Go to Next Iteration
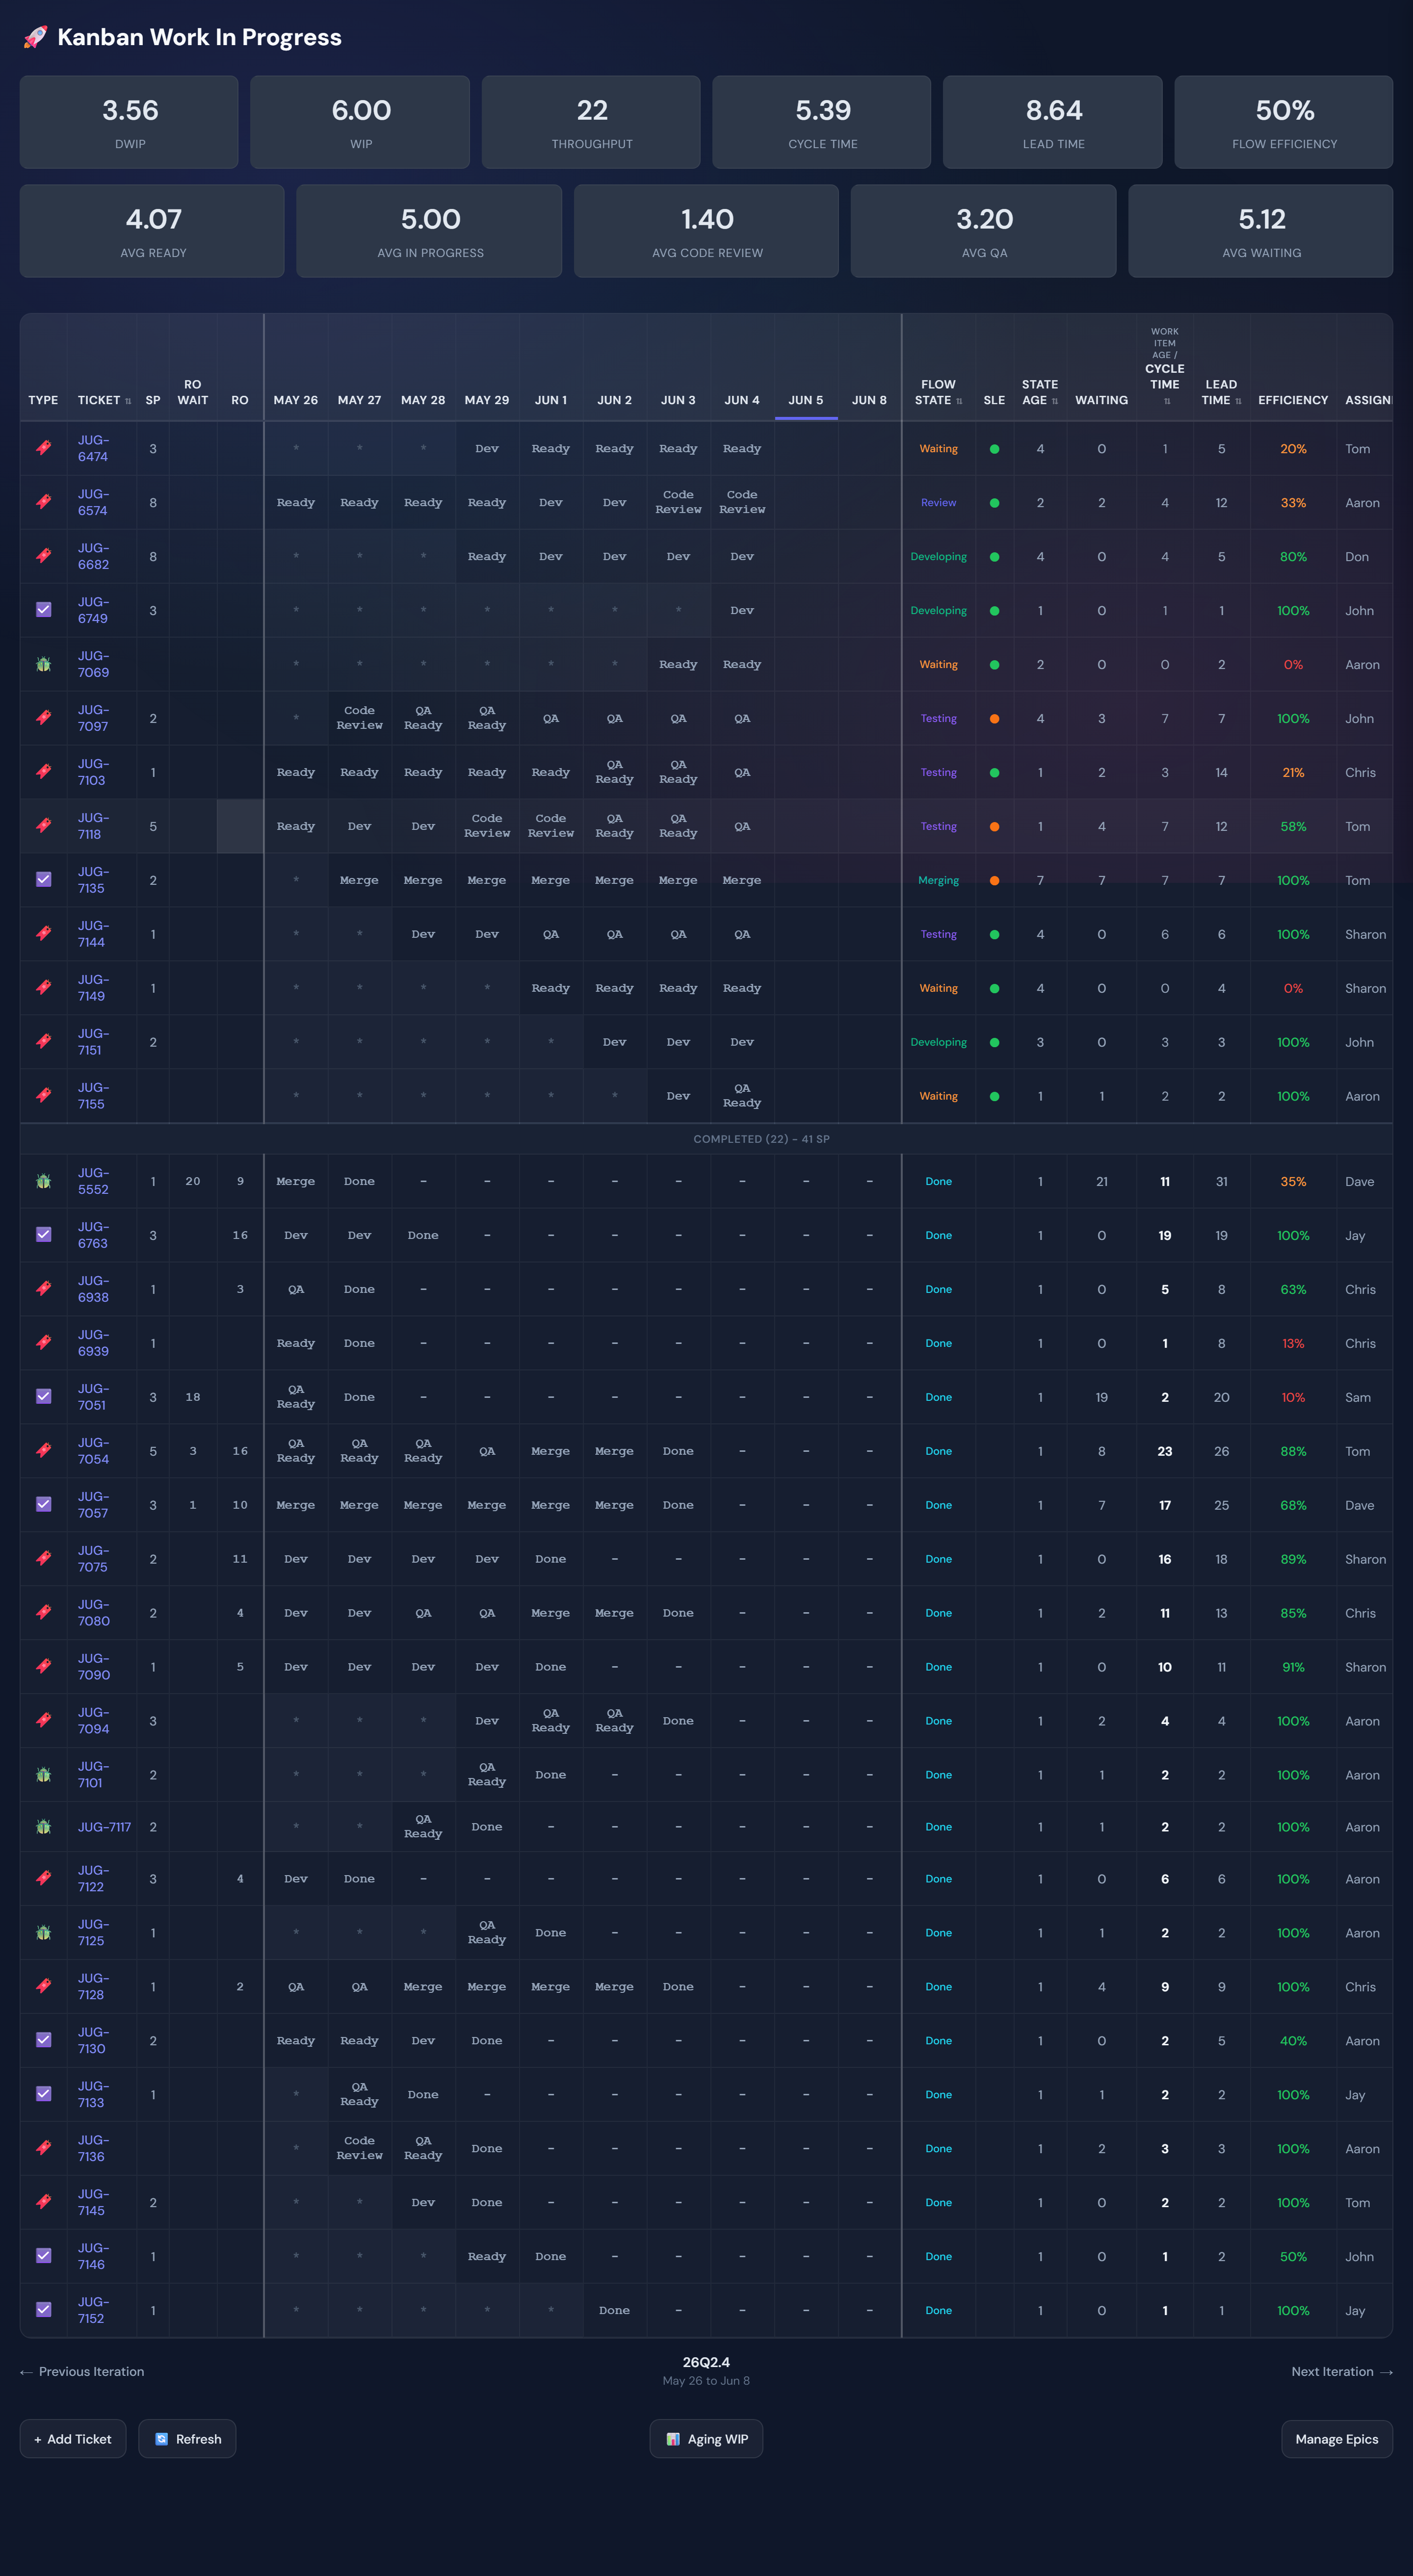This screenshot has height=2576, width=1413. click(x=1342, y=2371)
